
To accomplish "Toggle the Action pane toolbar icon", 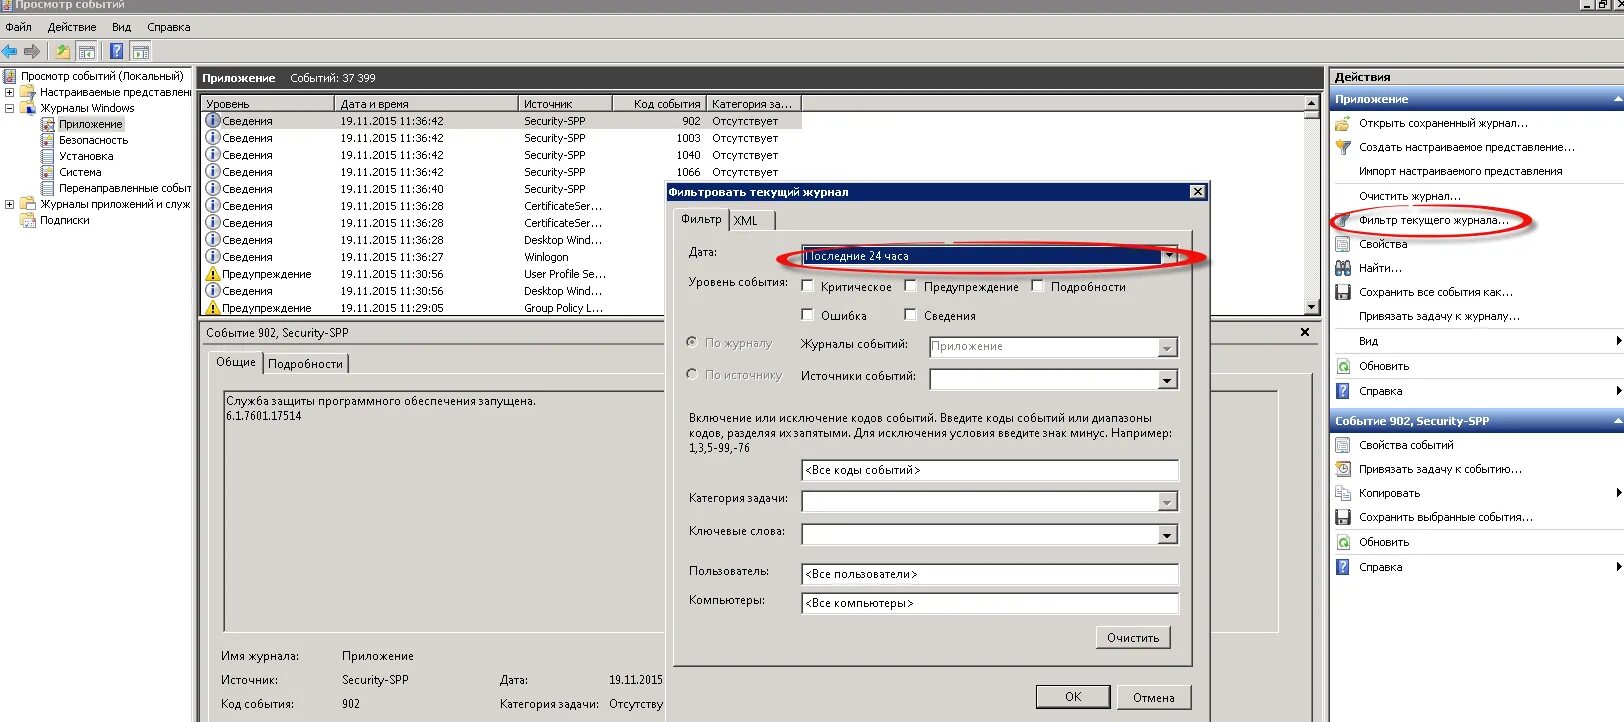I will (x=141, y=51).
